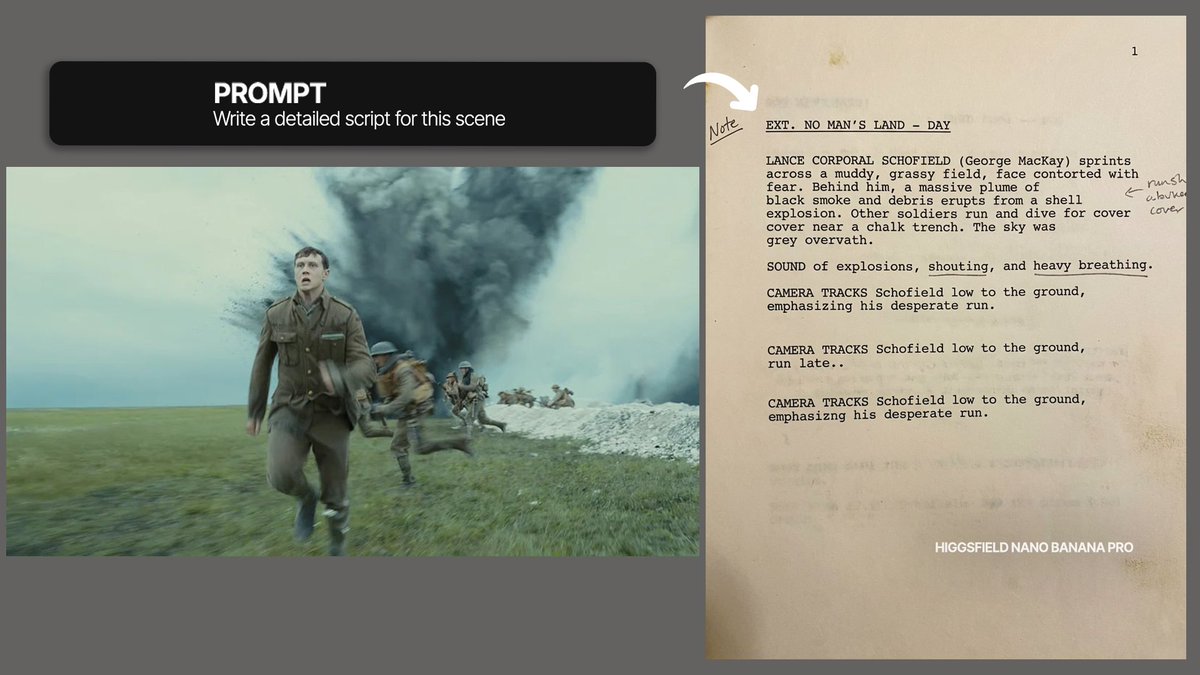
Task: Click the underlined phrase "heavy breathing"
Action: (x=1091, y=266)
